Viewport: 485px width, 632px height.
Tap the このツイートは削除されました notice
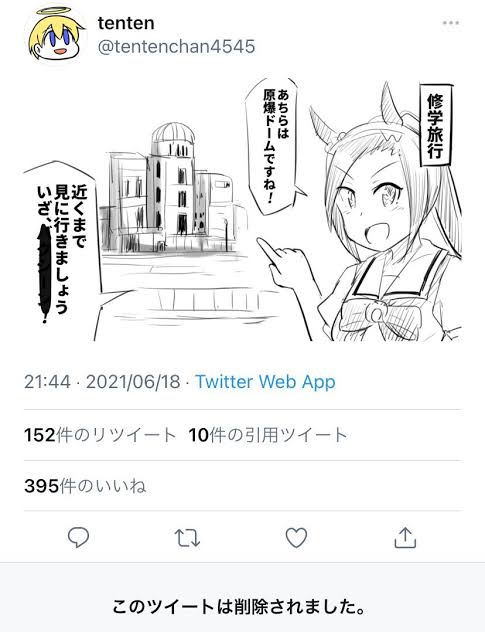[x=238, y=606]
